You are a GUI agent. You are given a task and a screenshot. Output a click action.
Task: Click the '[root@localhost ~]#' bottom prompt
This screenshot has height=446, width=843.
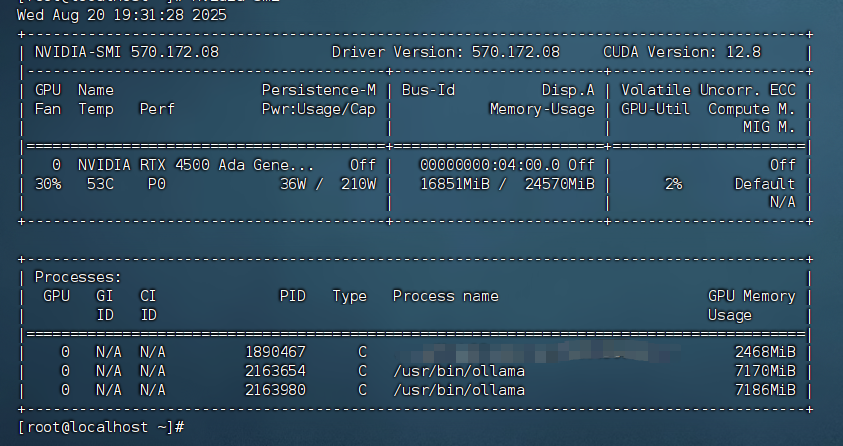point(101,427)
